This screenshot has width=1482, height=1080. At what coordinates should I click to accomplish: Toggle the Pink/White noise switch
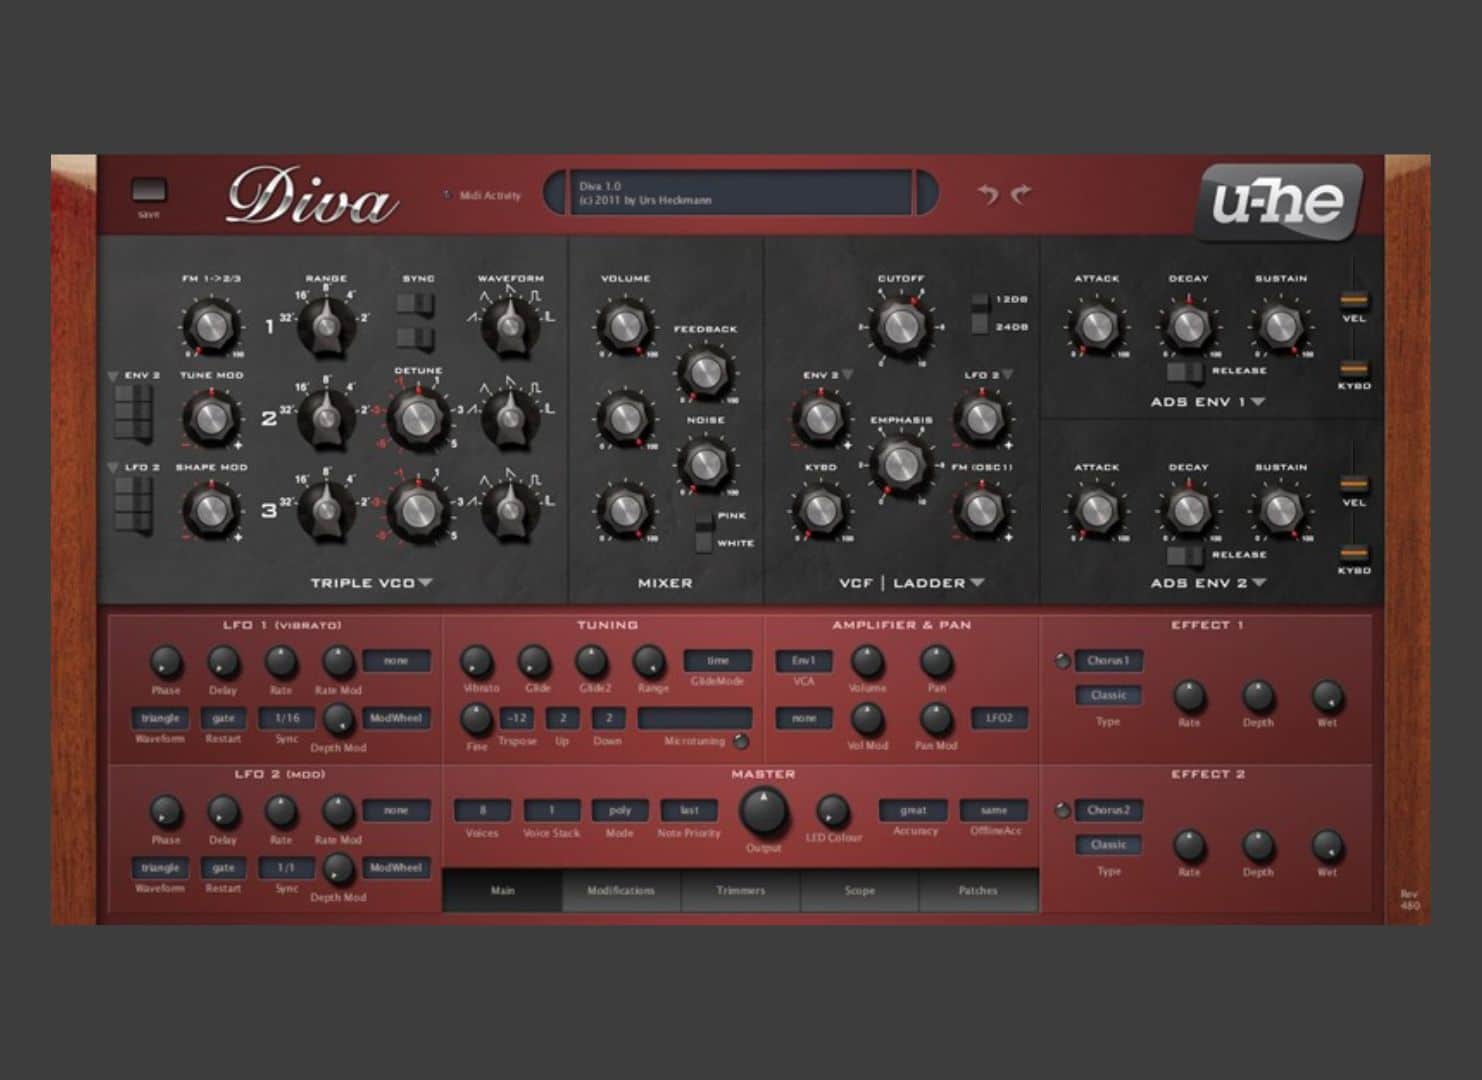tap(705, 530)
